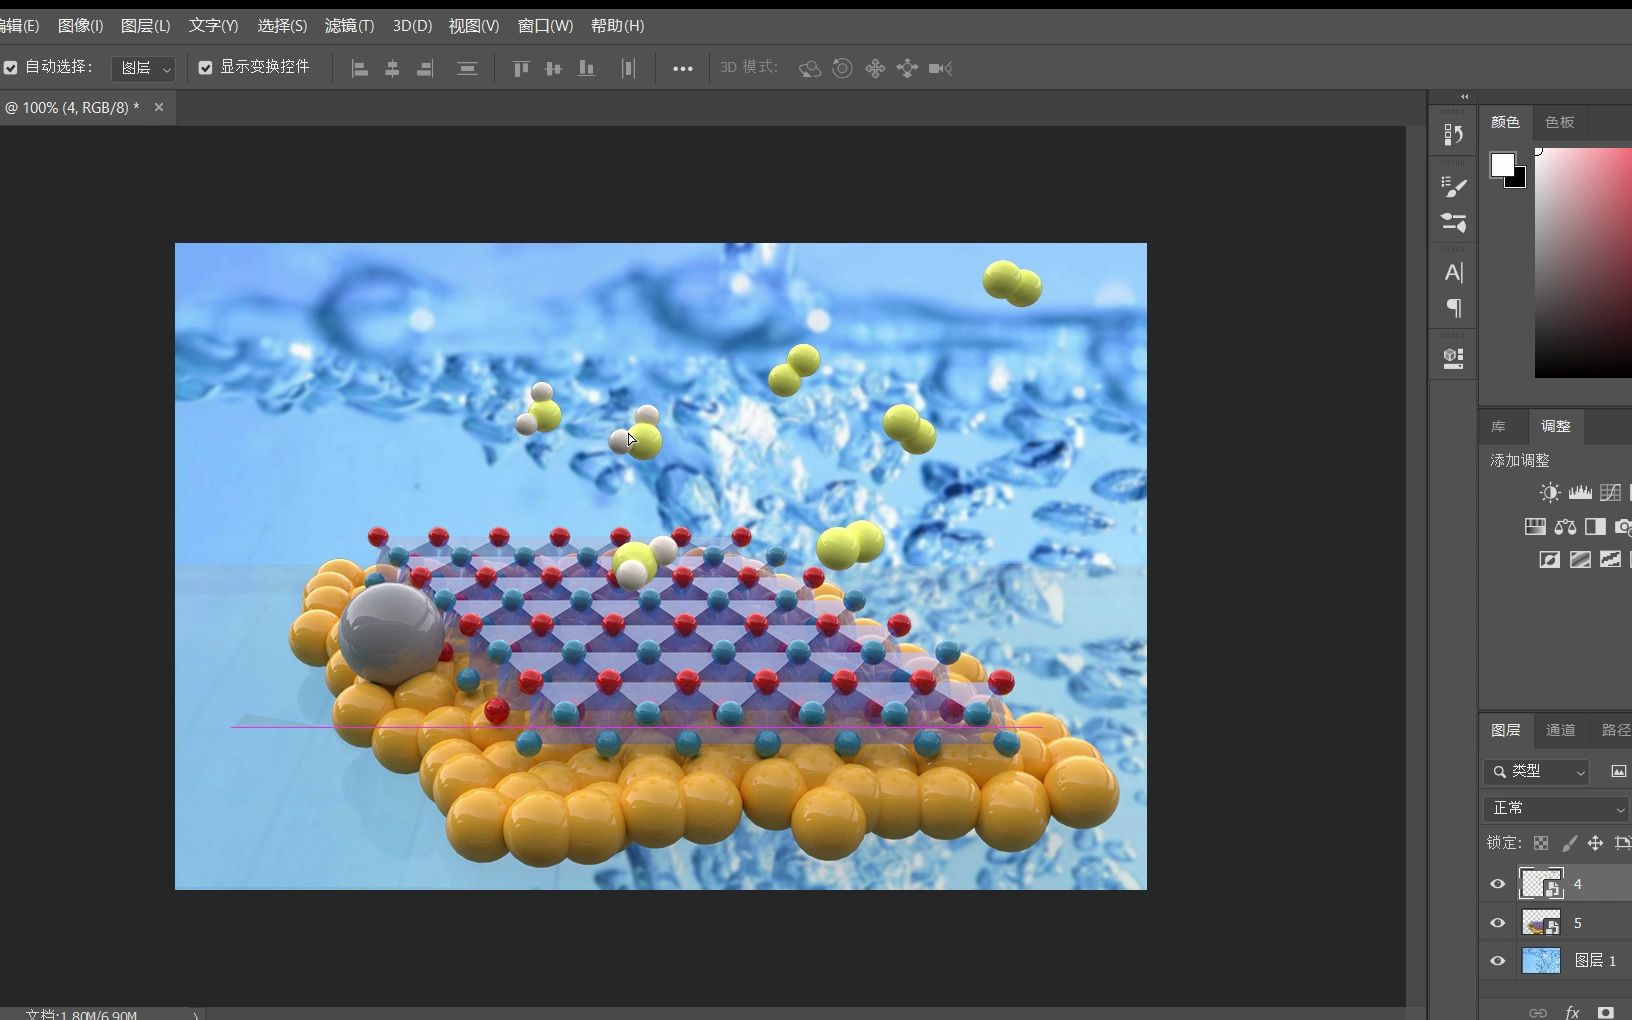Image resolution: width=1632 pixels, height=1020 pixels.
Task: Select the 3D zoom video camera icon
Action: coord(940,68)
